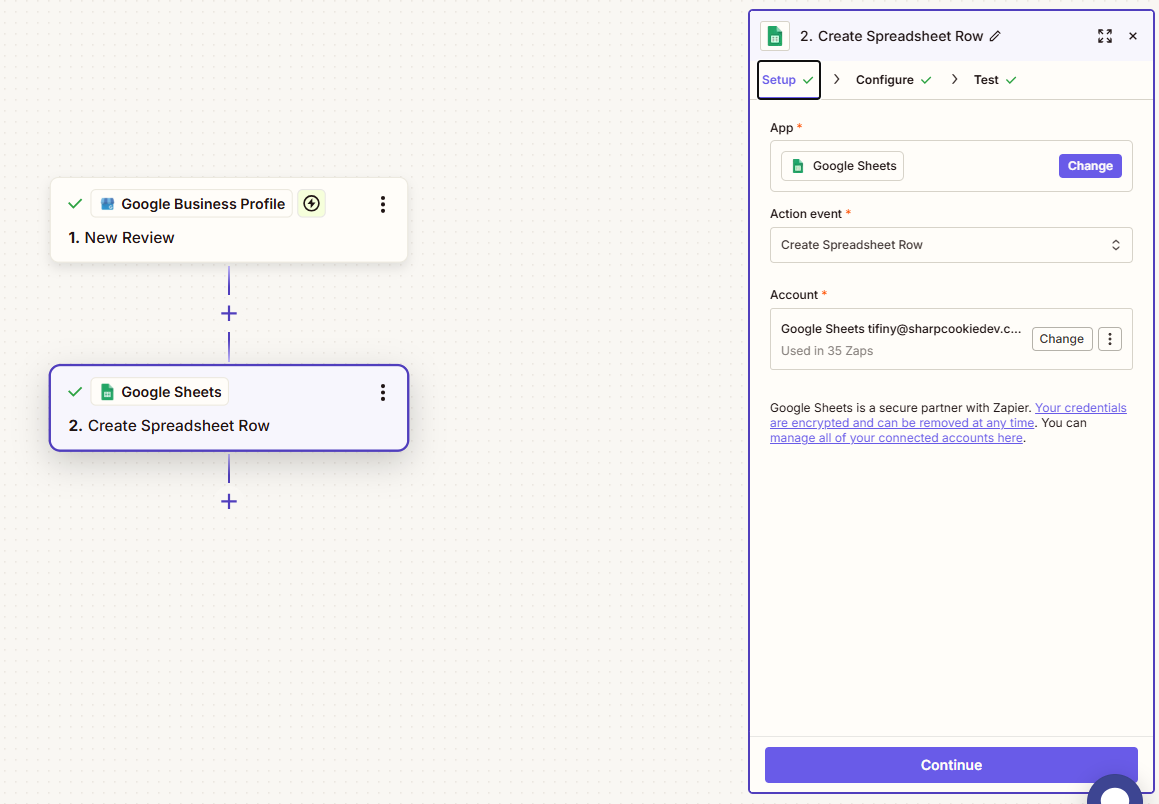Open the Create Spreadsheet Row step three-dot menu
The image size is (1159, 804).
382,392
